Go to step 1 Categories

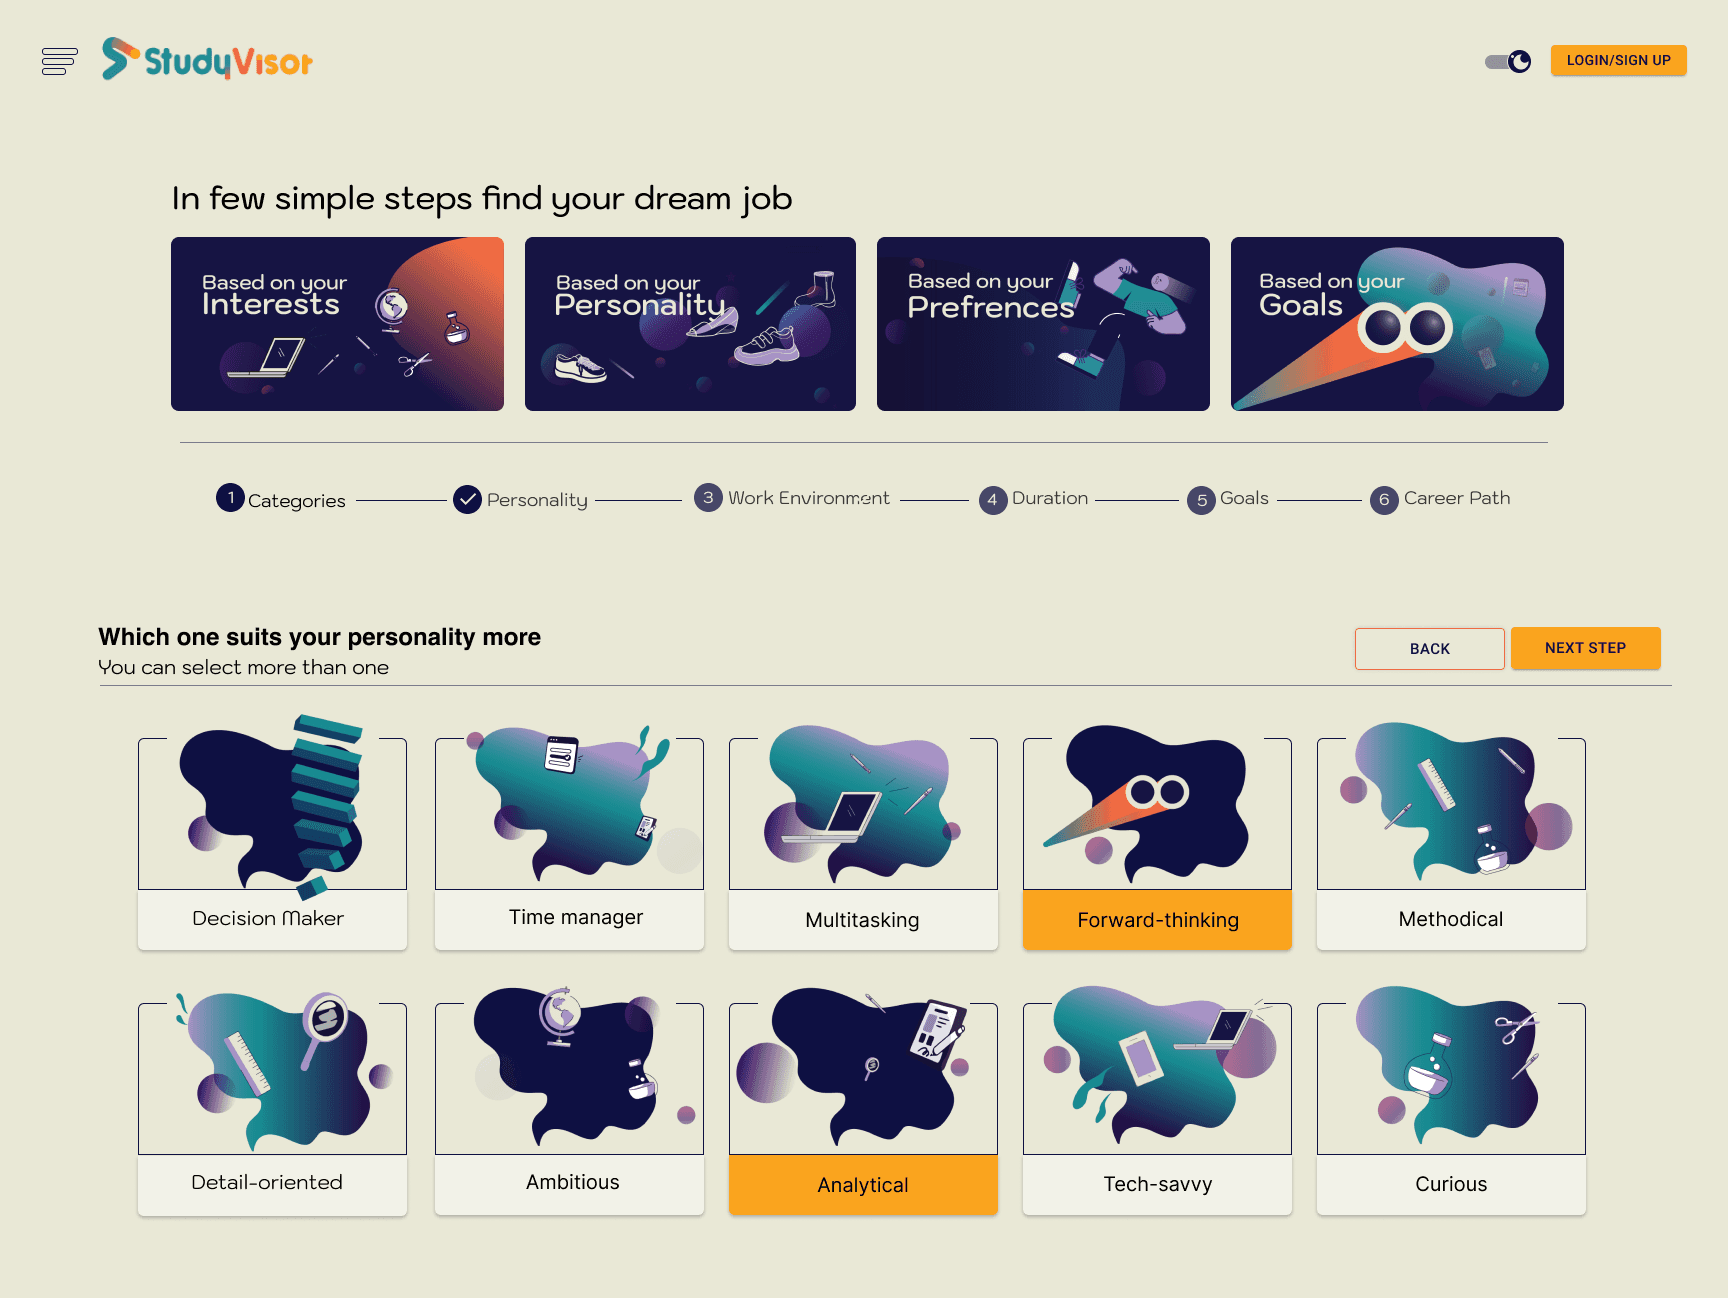281,499
